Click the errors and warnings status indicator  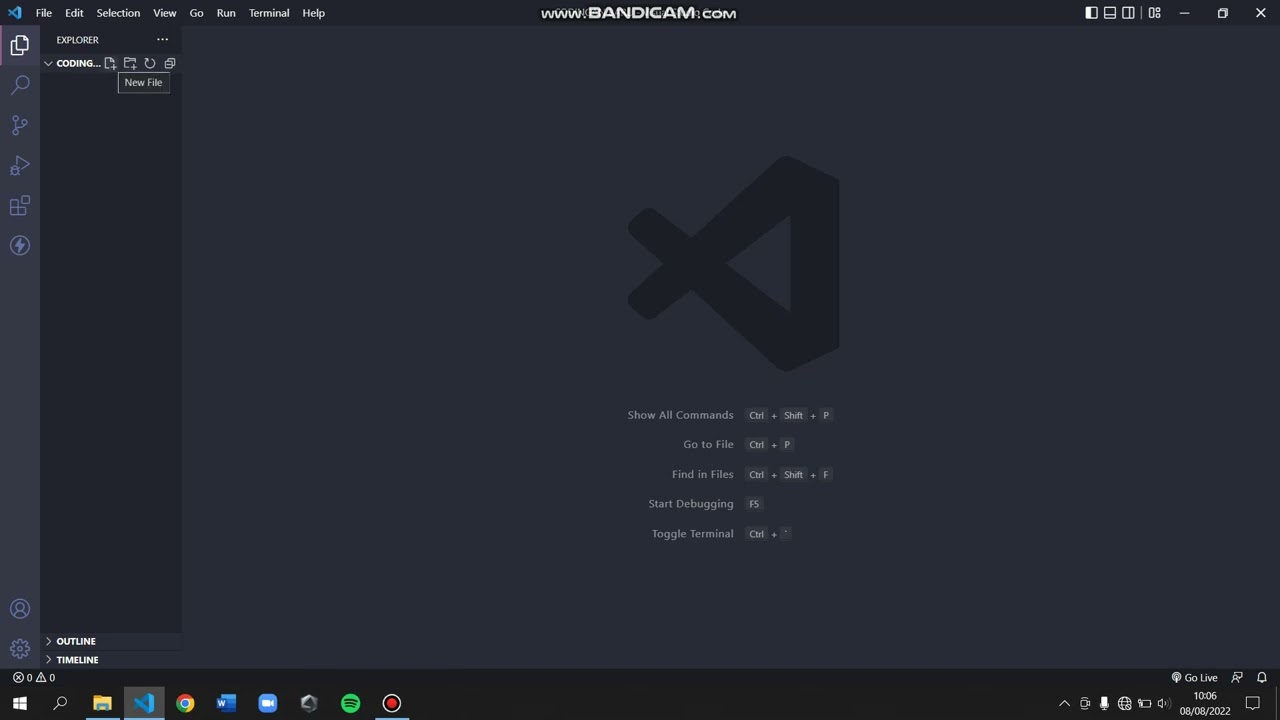(x=34, y=677)
